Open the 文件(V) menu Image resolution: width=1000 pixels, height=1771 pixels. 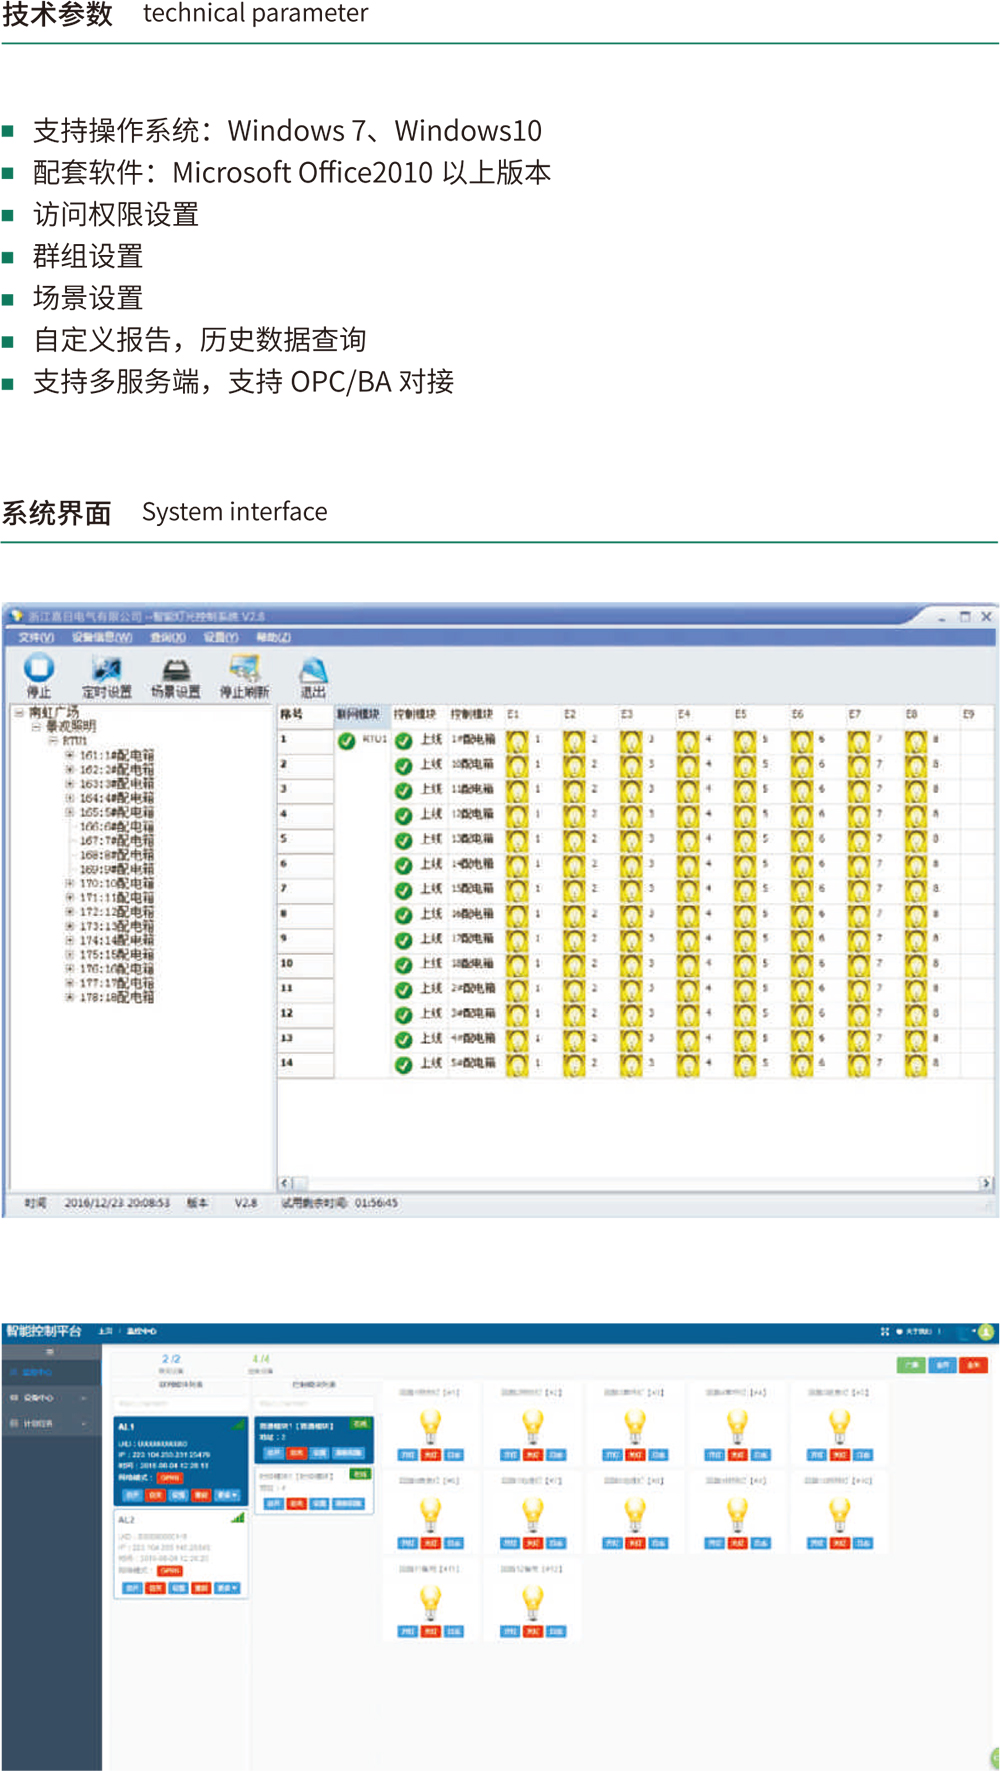click(x=36, y=637)
